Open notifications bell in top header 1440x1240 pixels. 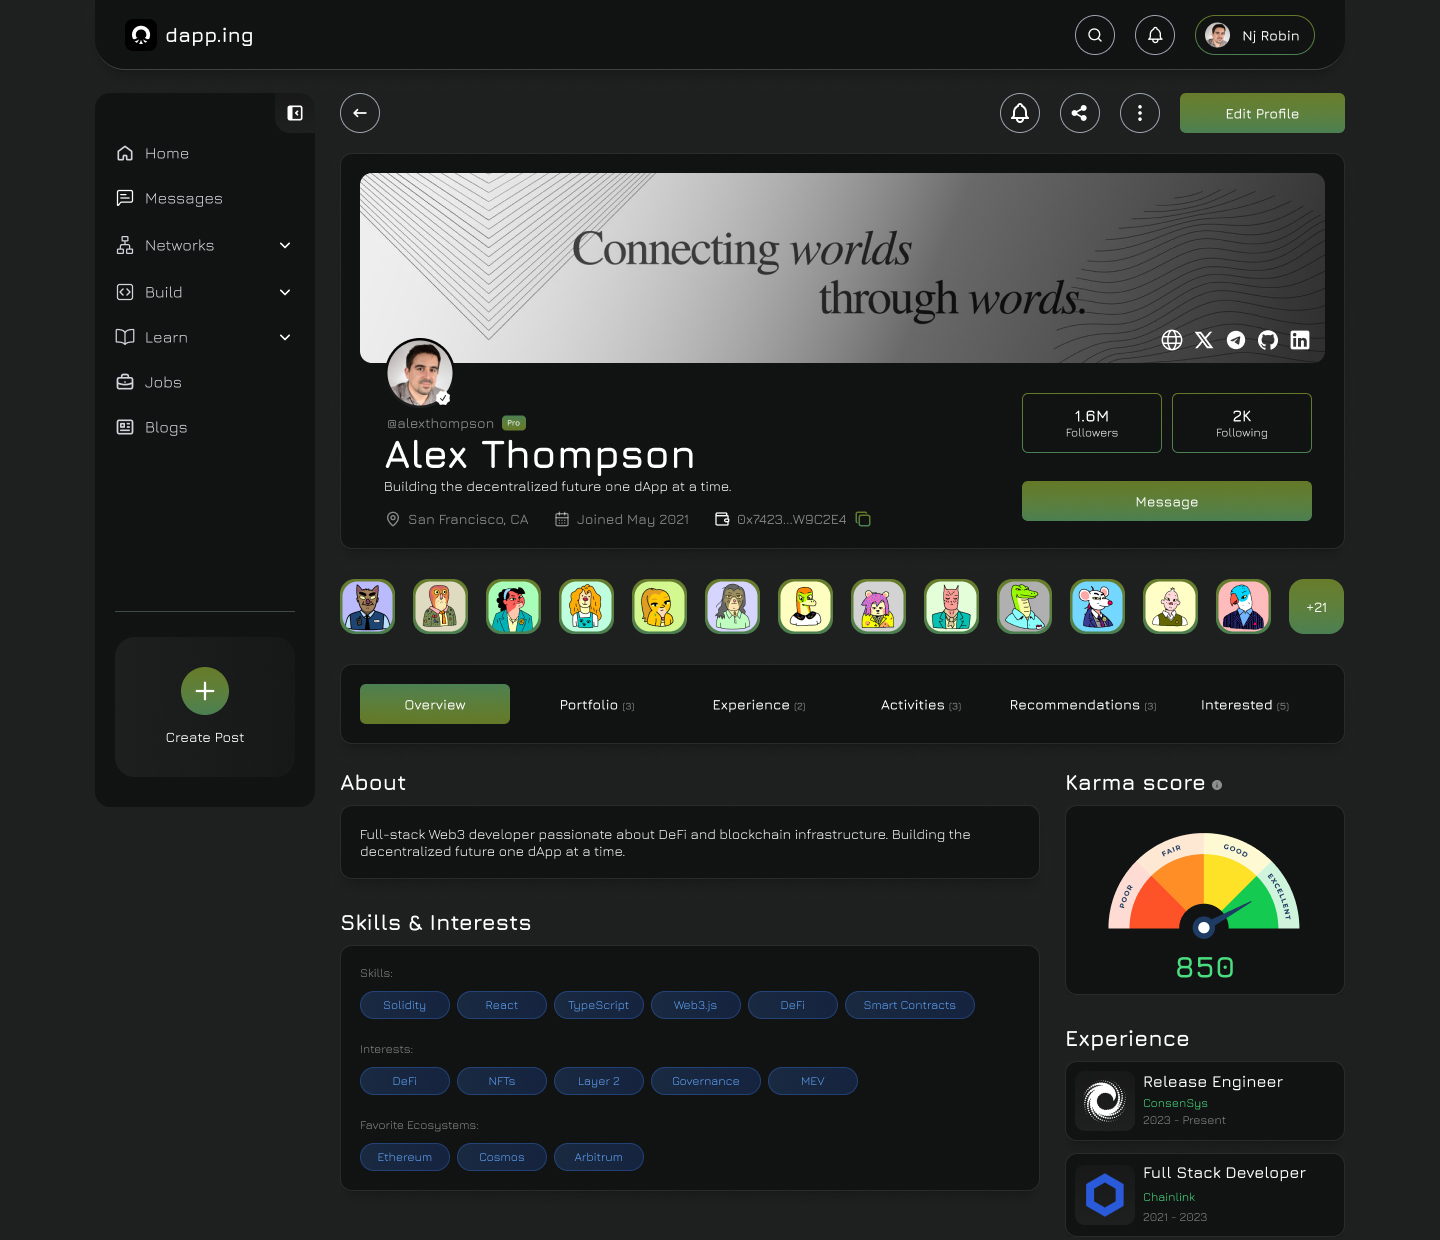pos(1155,35)
